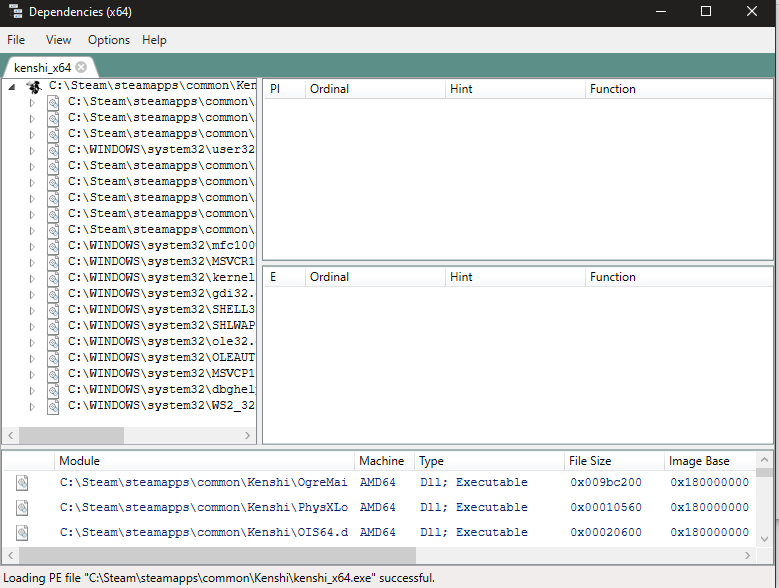
Task: Sort modules by Image Base column
Action: point(709,461)
